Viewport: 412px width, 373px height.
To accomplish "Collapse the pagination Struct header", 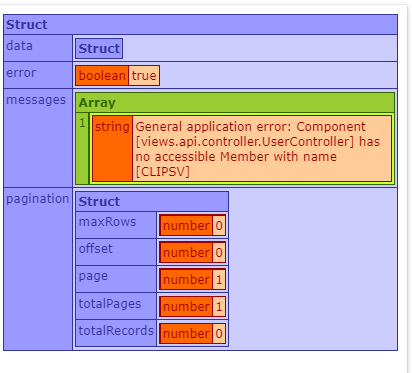I will coord(152,202).
